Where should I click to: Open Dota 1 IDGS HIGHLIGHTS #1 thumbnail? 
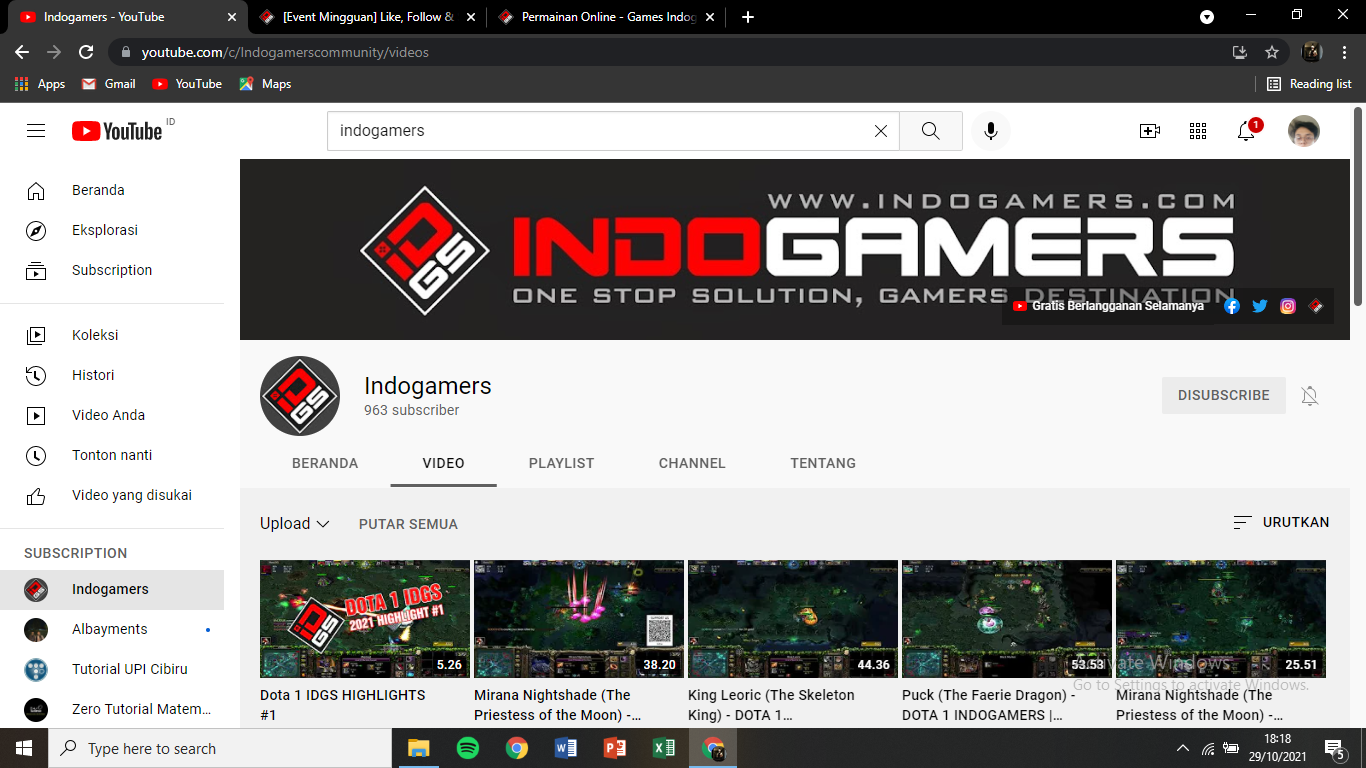tap(365, 619)
